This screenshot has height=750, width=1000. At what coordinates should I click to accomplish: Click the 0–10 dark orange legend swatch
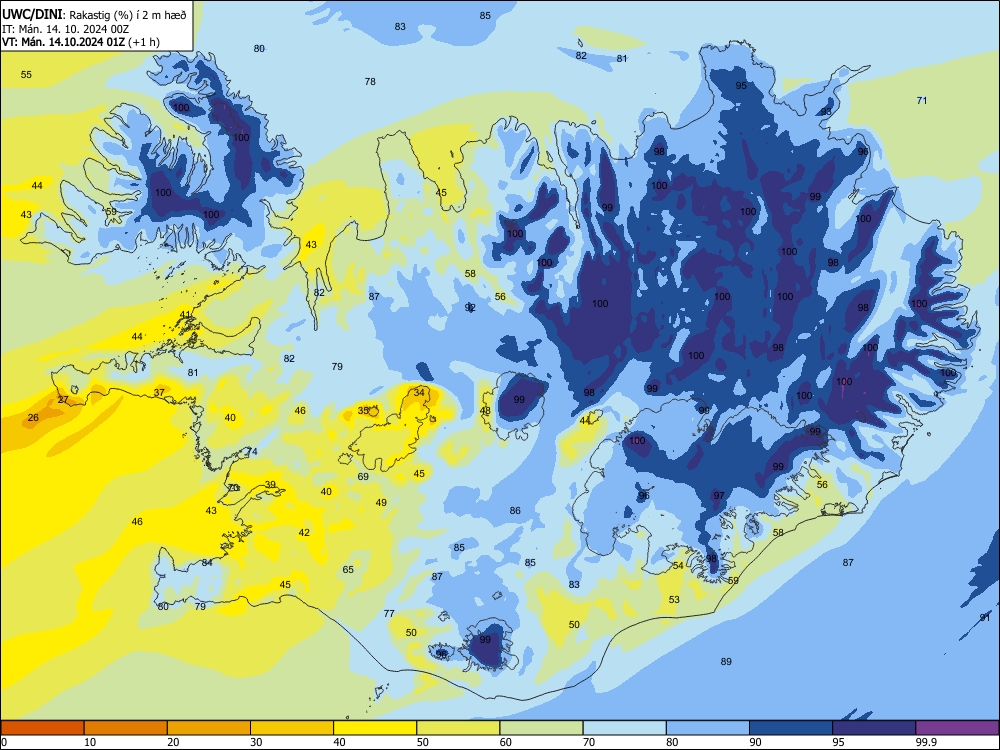42,728
